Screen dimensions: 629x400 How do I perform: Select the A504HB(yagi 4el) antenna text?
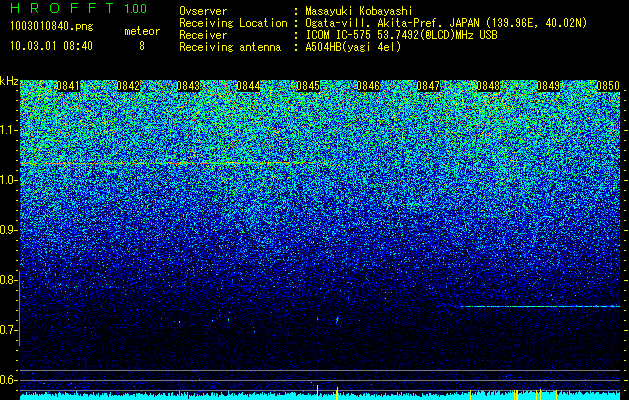point(353,47)
